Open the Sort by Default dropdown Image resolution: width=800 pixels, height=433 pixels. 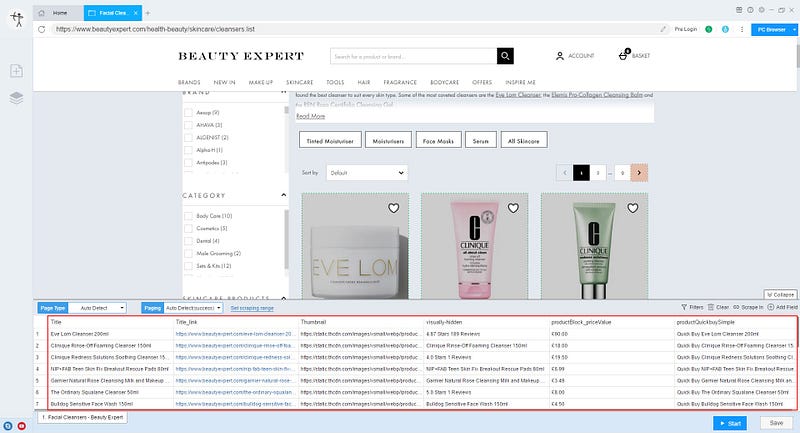point(367,173)
